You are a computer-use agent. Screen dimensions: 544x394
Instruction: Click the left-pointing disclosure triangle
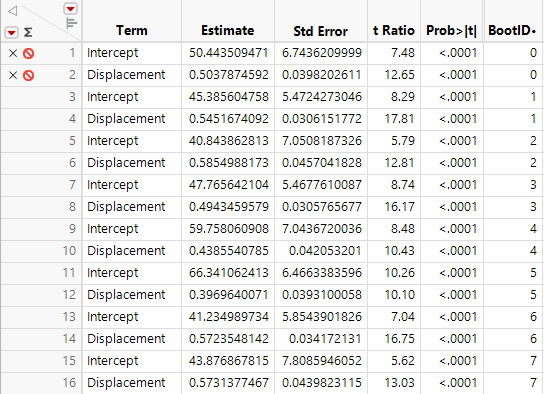pyautogui.click(x=12, y=11)
